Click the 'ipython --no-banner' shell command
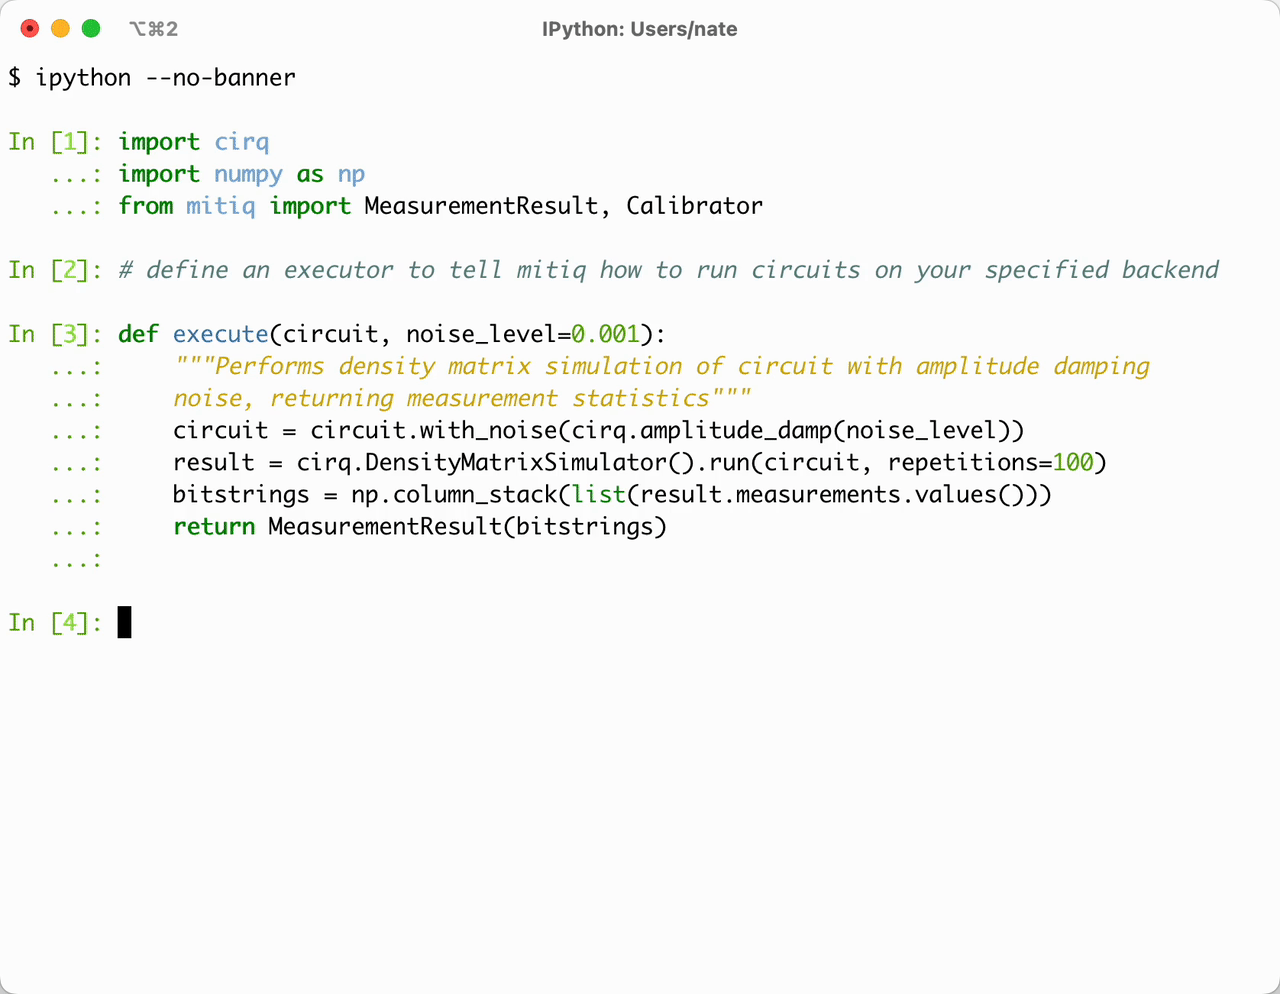Screen dimensions: 1280x994 [x=166, y=78]
